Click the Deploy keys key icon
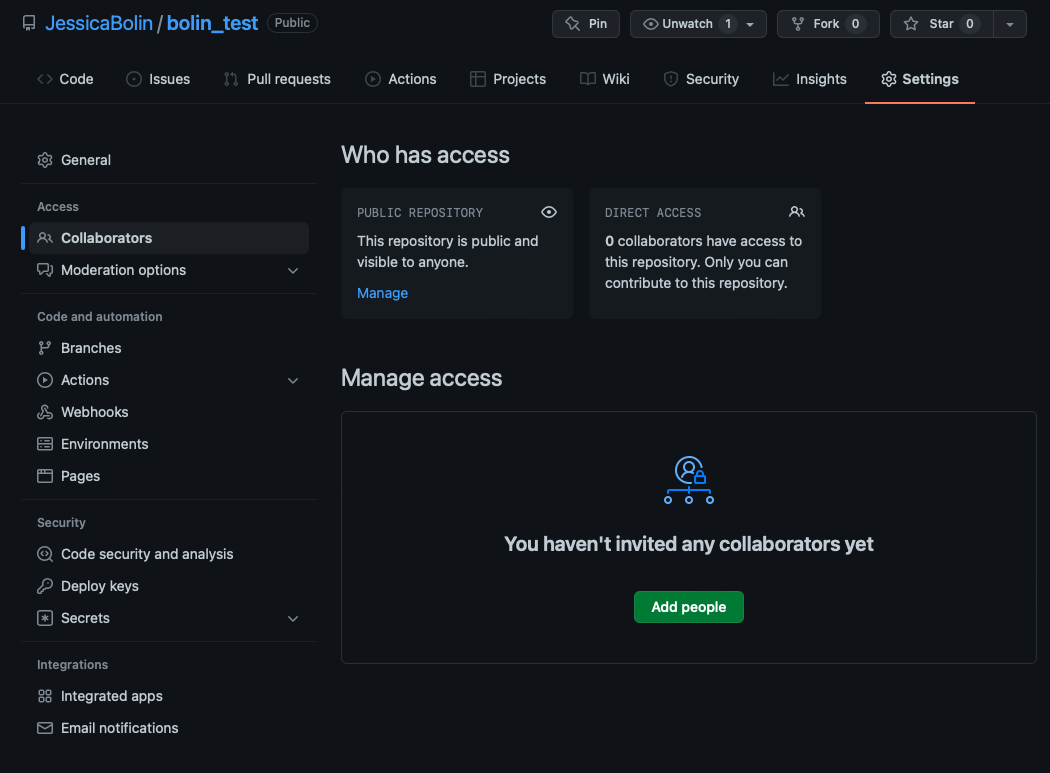Image resolution: width=1050 pixels, height=773 pixels. click(45, 586)
